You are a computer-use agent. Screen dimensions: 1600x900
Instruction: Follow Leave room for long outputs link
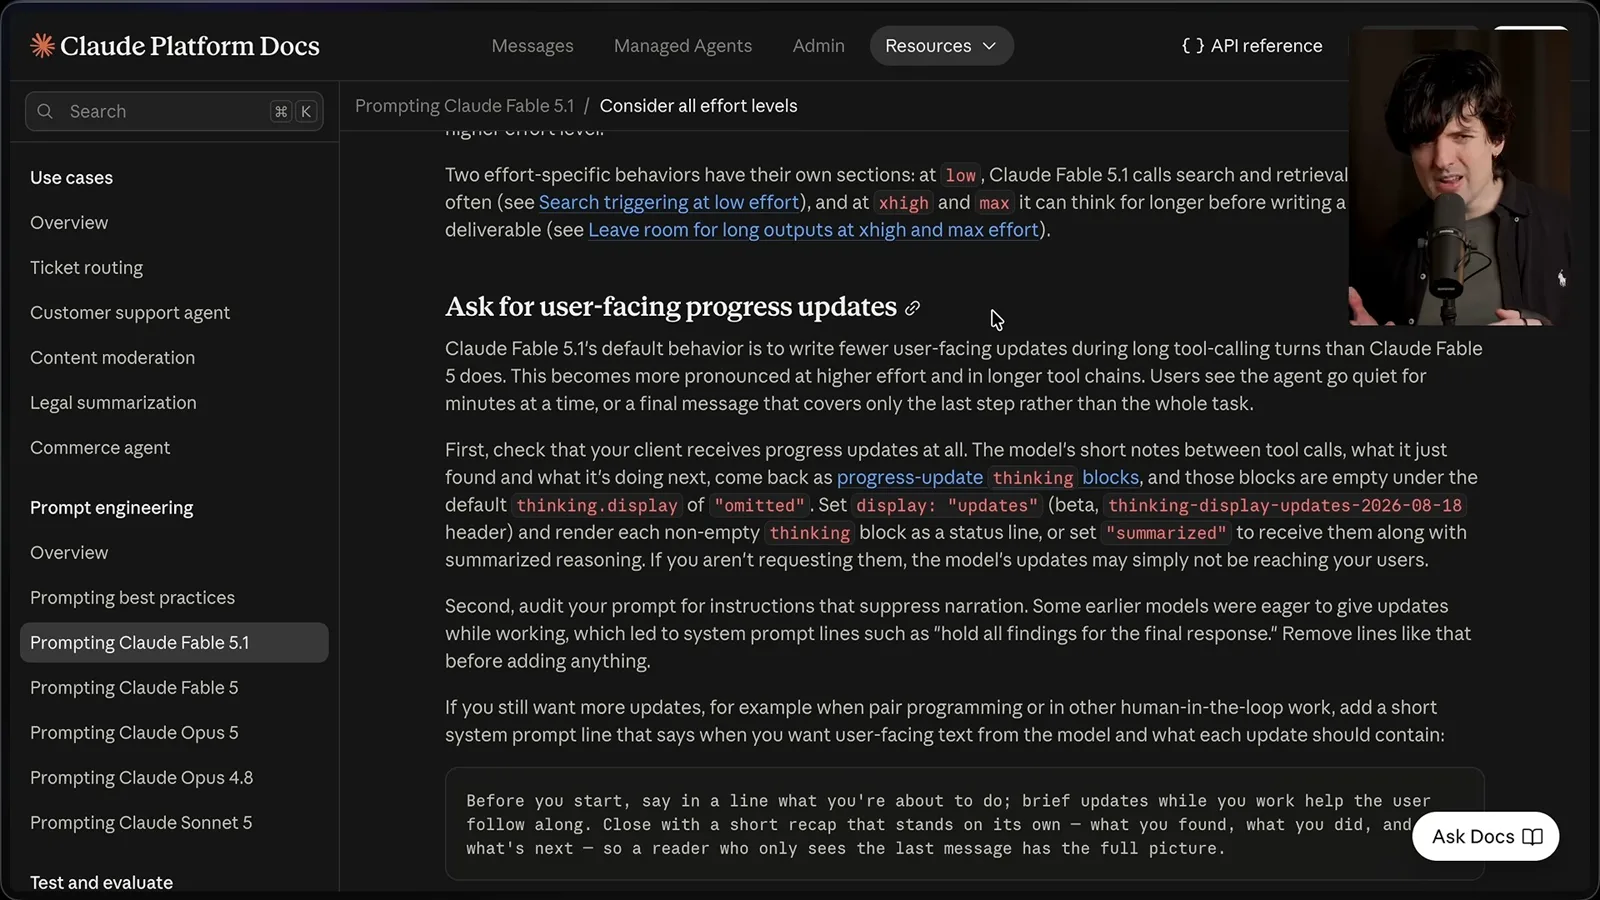pos(813,230)
